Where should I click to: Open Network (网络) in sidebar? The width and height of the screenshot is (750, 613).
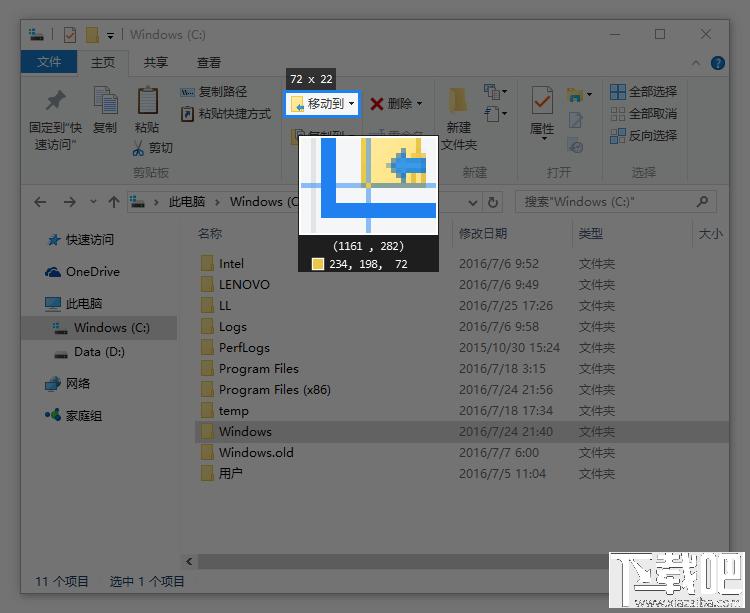68,383
